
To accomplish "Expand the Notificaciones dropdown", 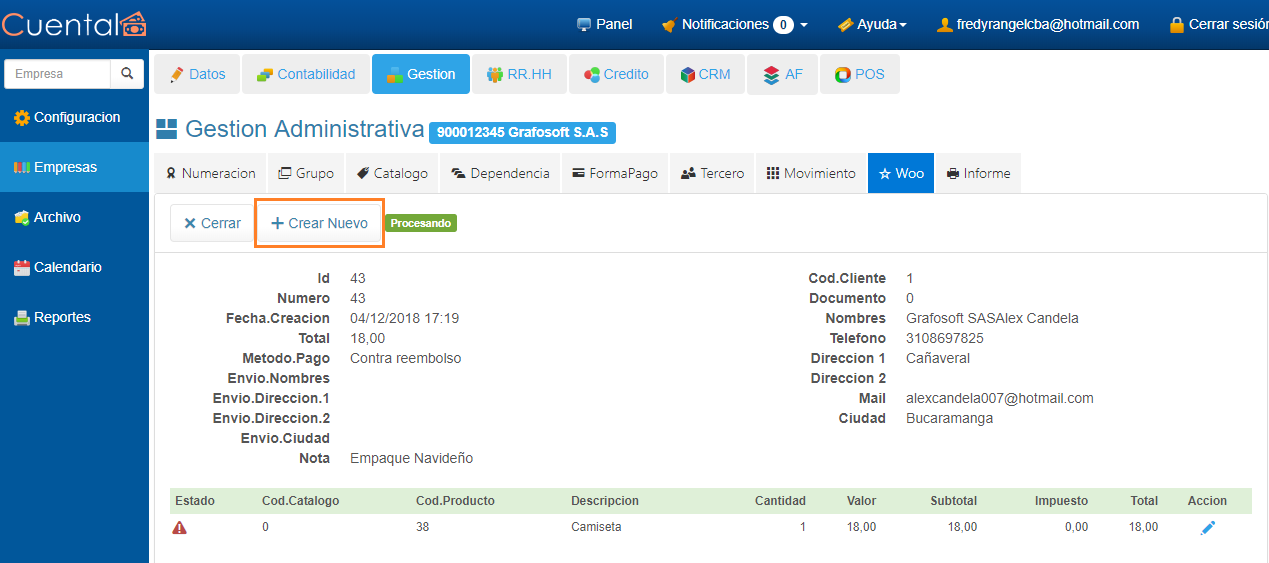I will point(735,24).
